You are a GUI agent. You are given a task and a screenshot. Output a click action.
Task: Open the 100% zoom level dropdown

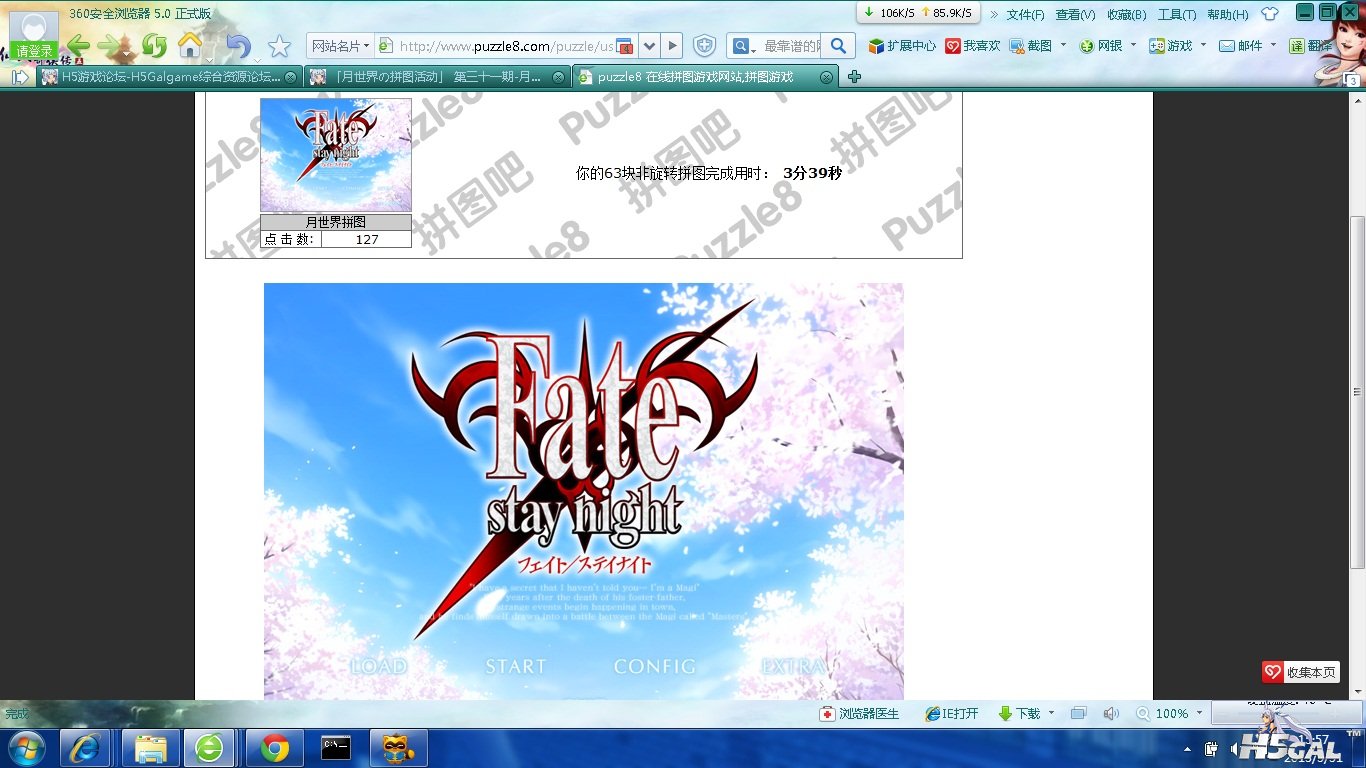pyautogui.click(x=1197, y=713)
